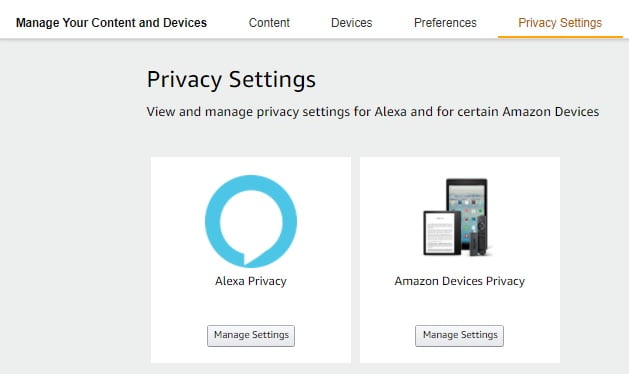Open the Content tab
Image resolution: width=629 pixels, height=374 pixels.
[269, 22]
